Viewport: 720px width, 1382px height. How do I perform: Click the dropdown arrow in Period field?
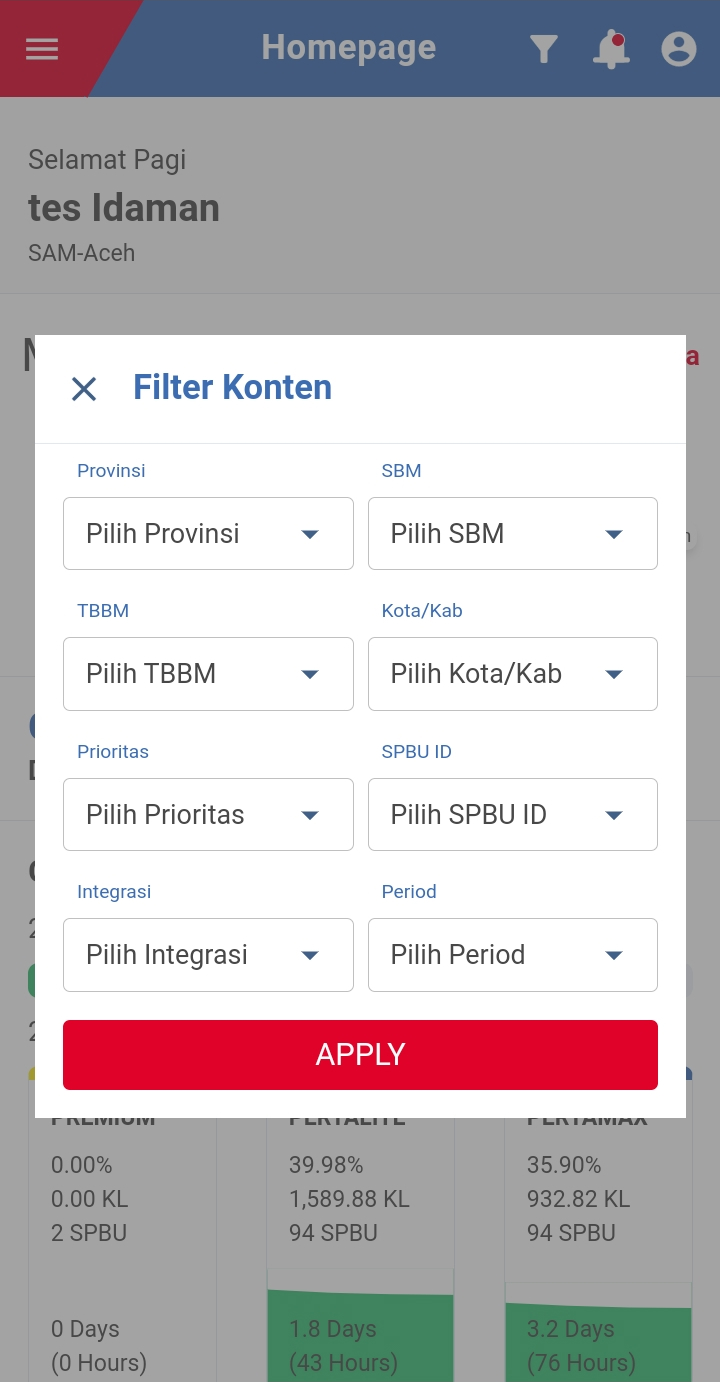click(x=614, y=956)
